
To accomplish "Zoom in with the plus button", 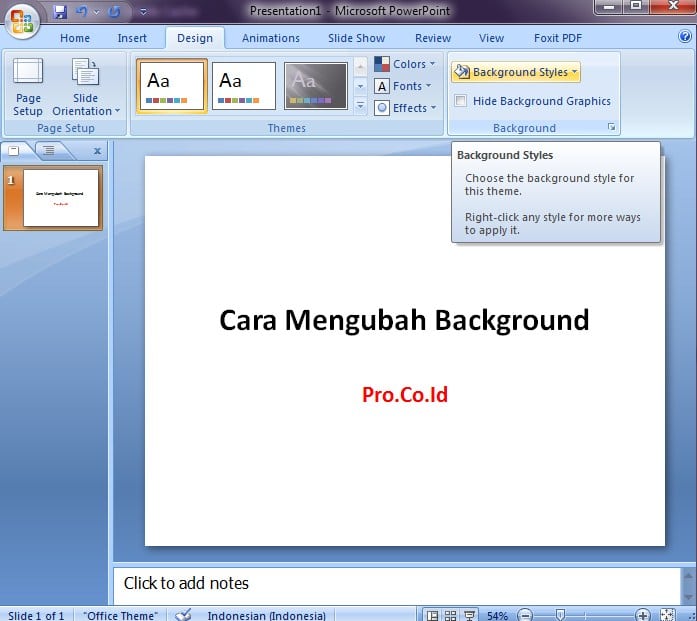I will point(643,615).
